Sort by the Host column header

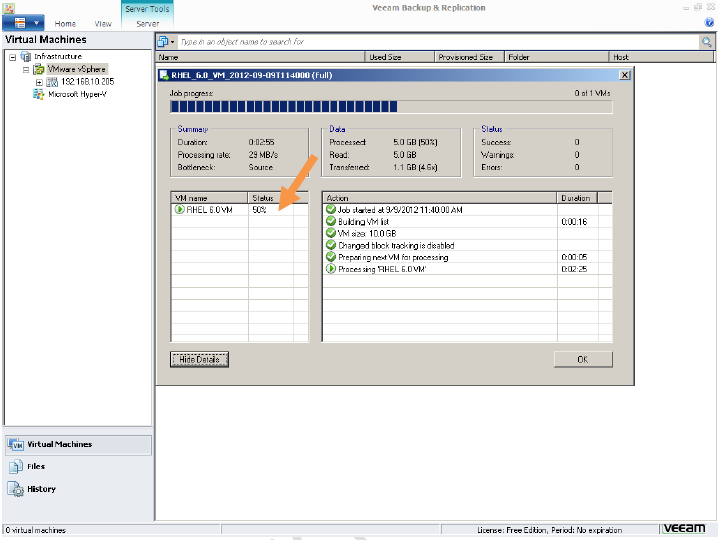[661, 57]
